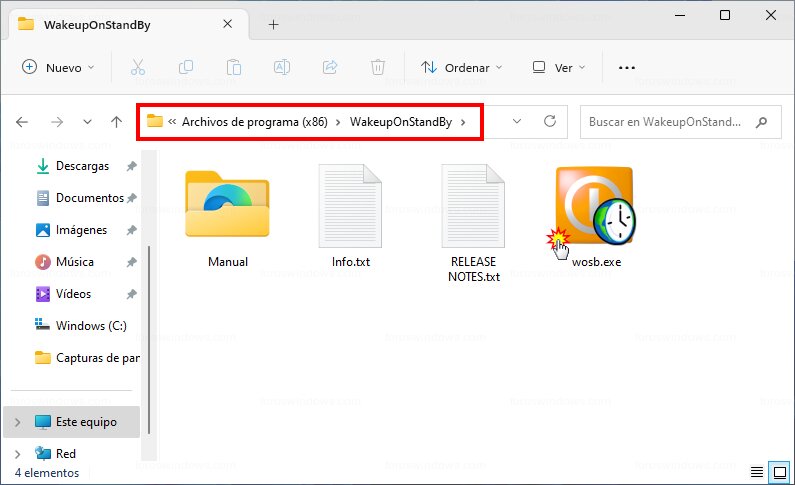795x485 pixels.
Task: Click the wosb.exe file name label
Action: [x=596, y=262]
